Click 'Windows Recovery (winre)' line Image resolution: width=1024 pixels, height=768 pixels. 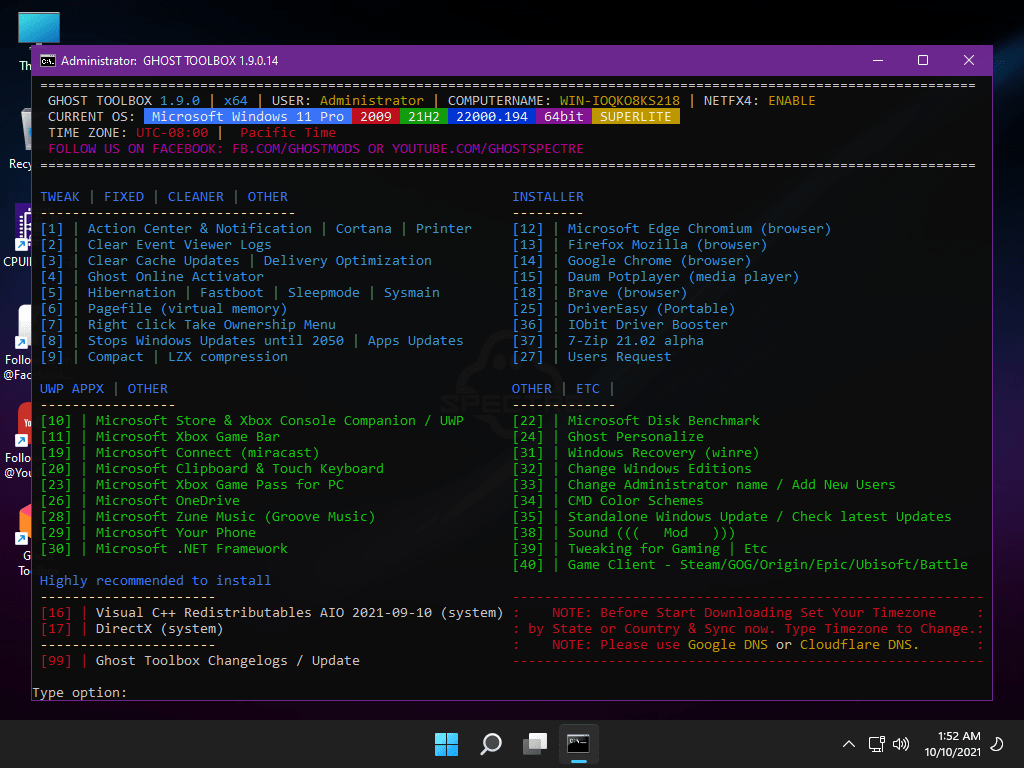click(664, 453)
